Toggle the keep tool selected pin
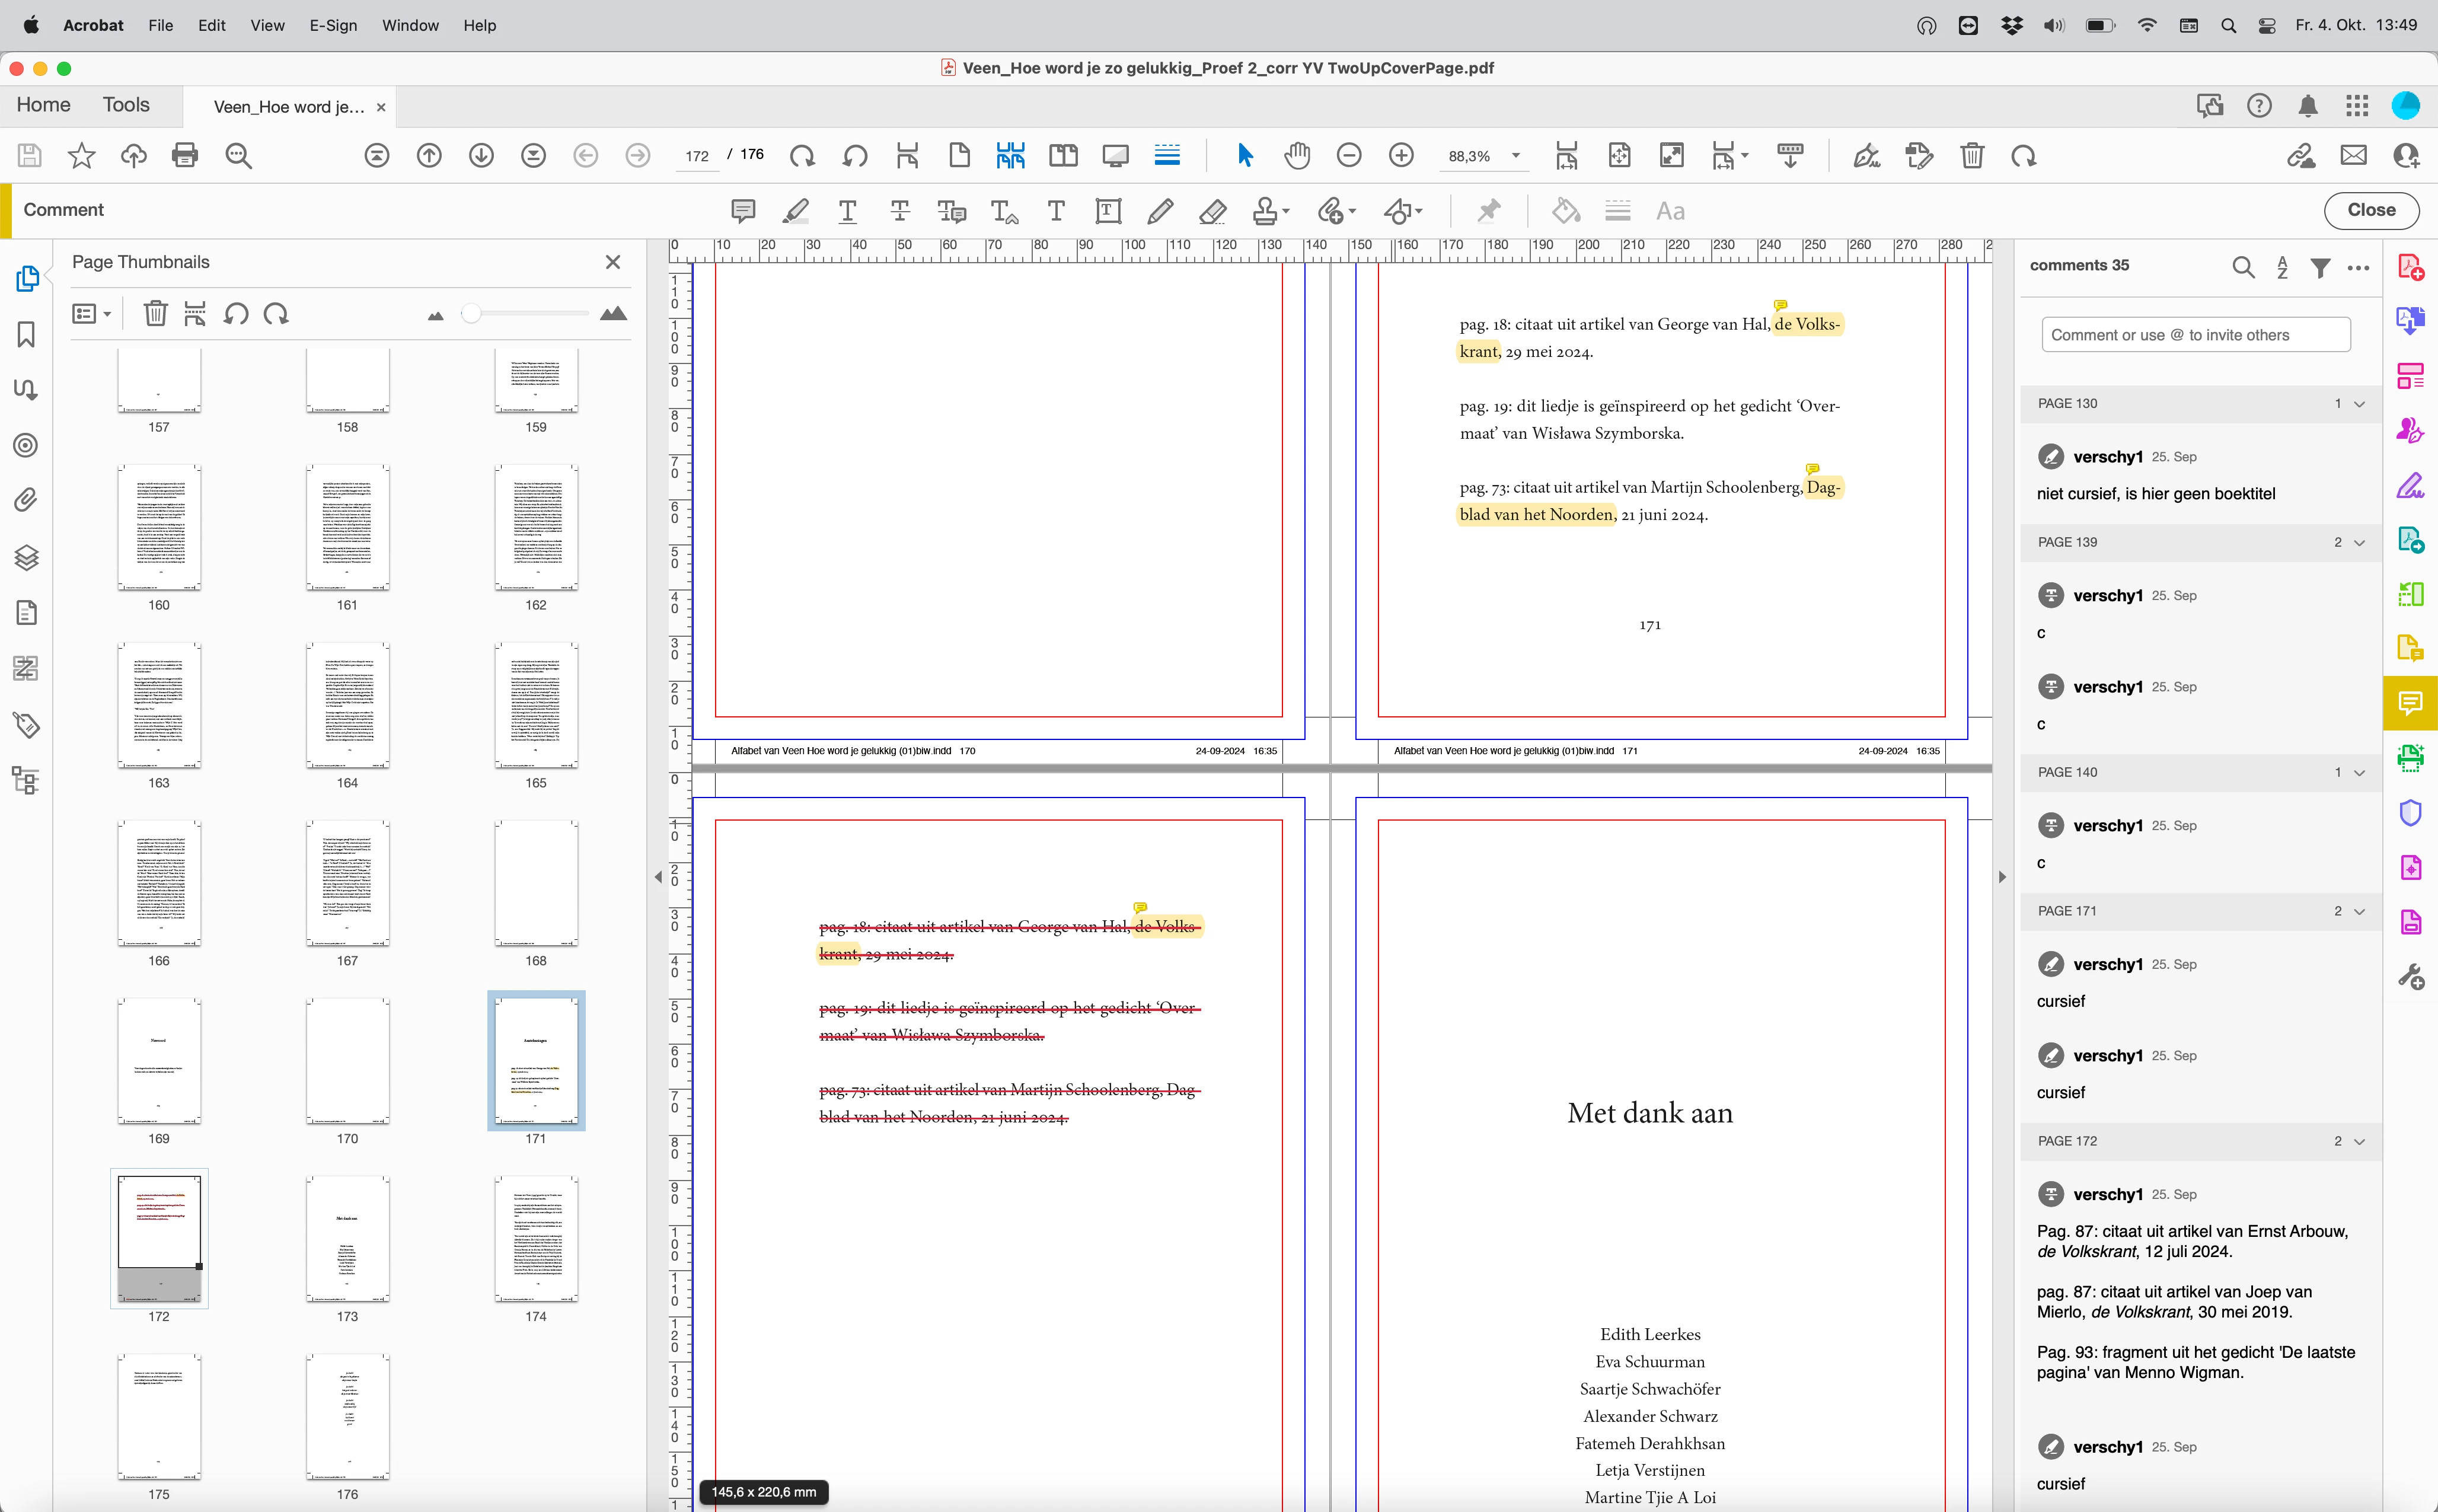 click(x=1488, y=211)
